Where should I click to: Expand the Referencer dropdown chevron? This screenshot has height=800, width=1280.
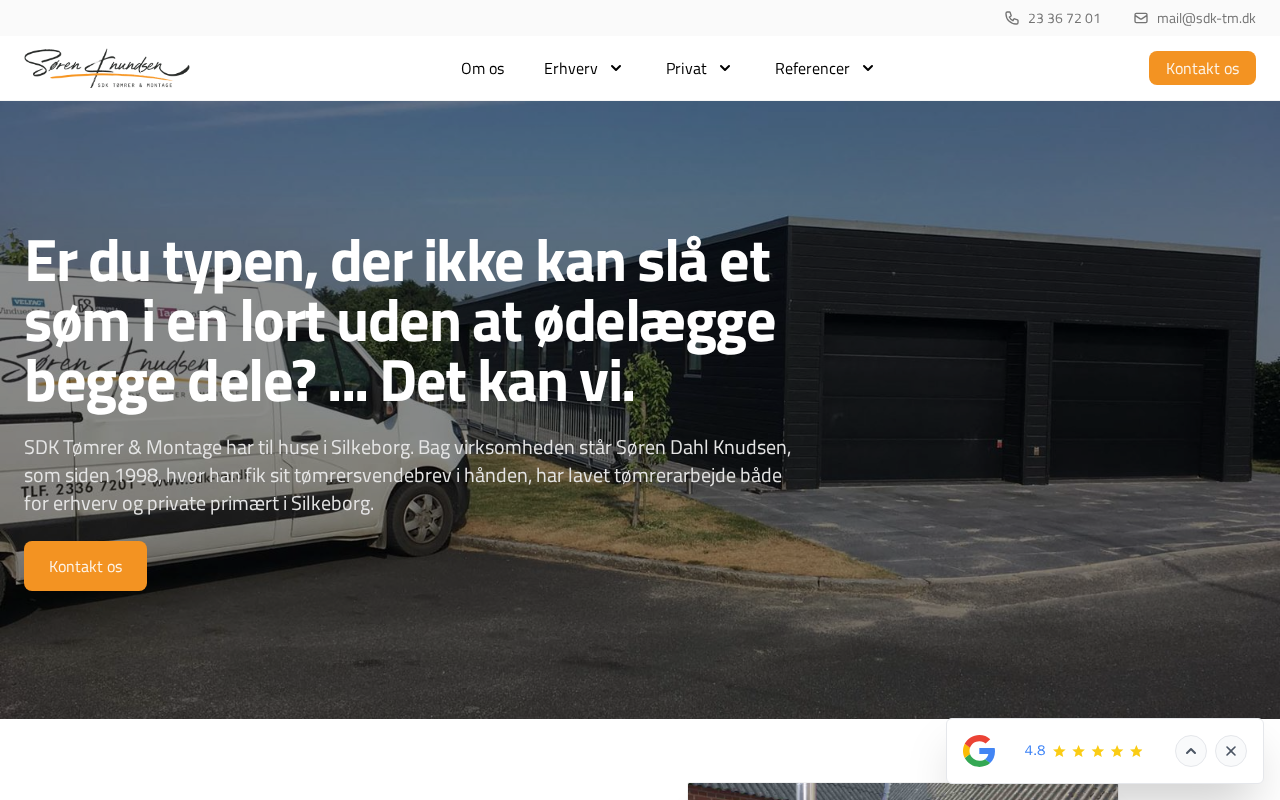pyautogui.click(x=868, y=68)
